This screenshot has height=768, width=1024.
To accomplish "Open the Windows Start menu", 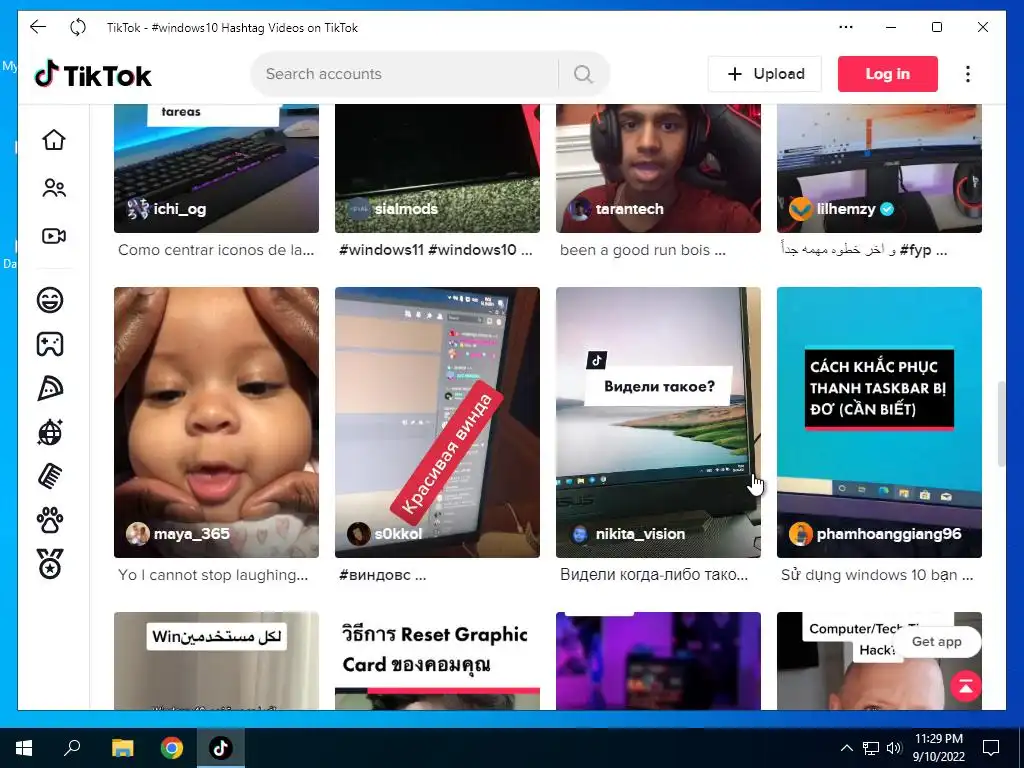I will pos(24,748).
